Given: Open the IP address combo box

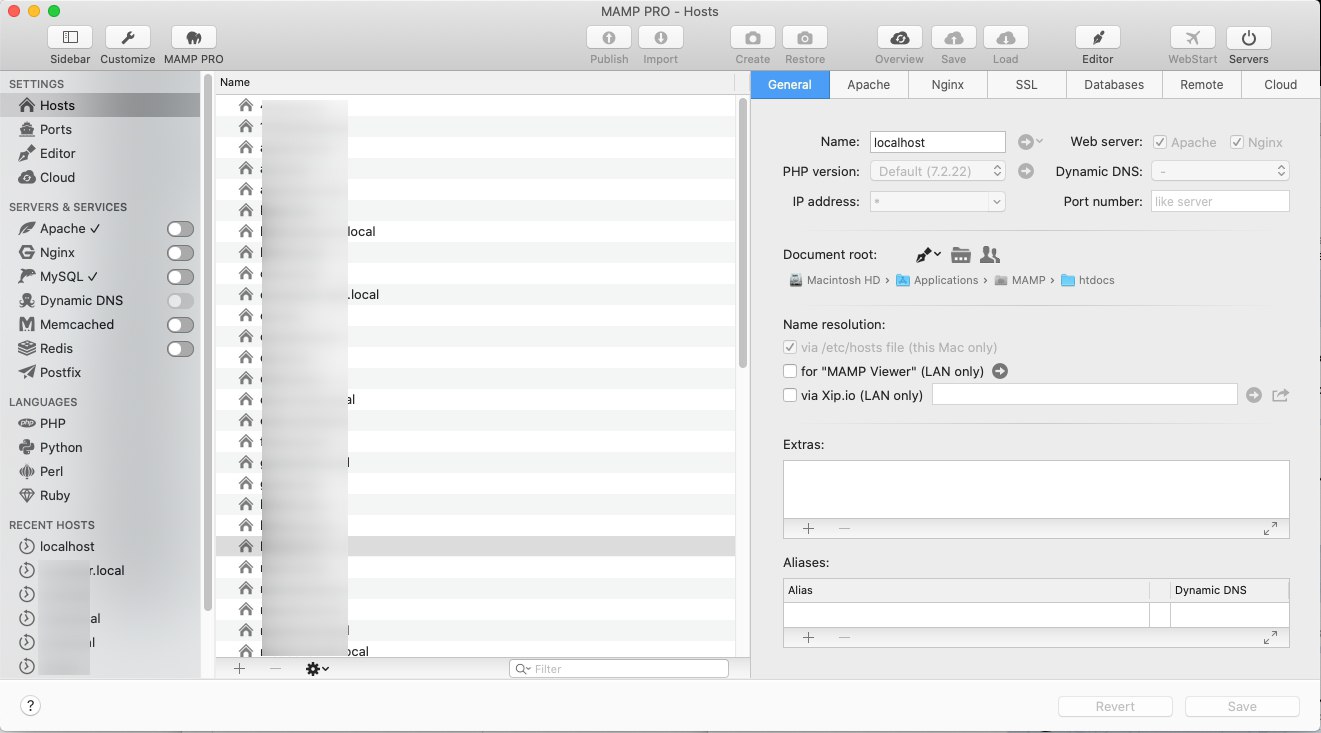Looking at the screenshot, I should (938, 201).
